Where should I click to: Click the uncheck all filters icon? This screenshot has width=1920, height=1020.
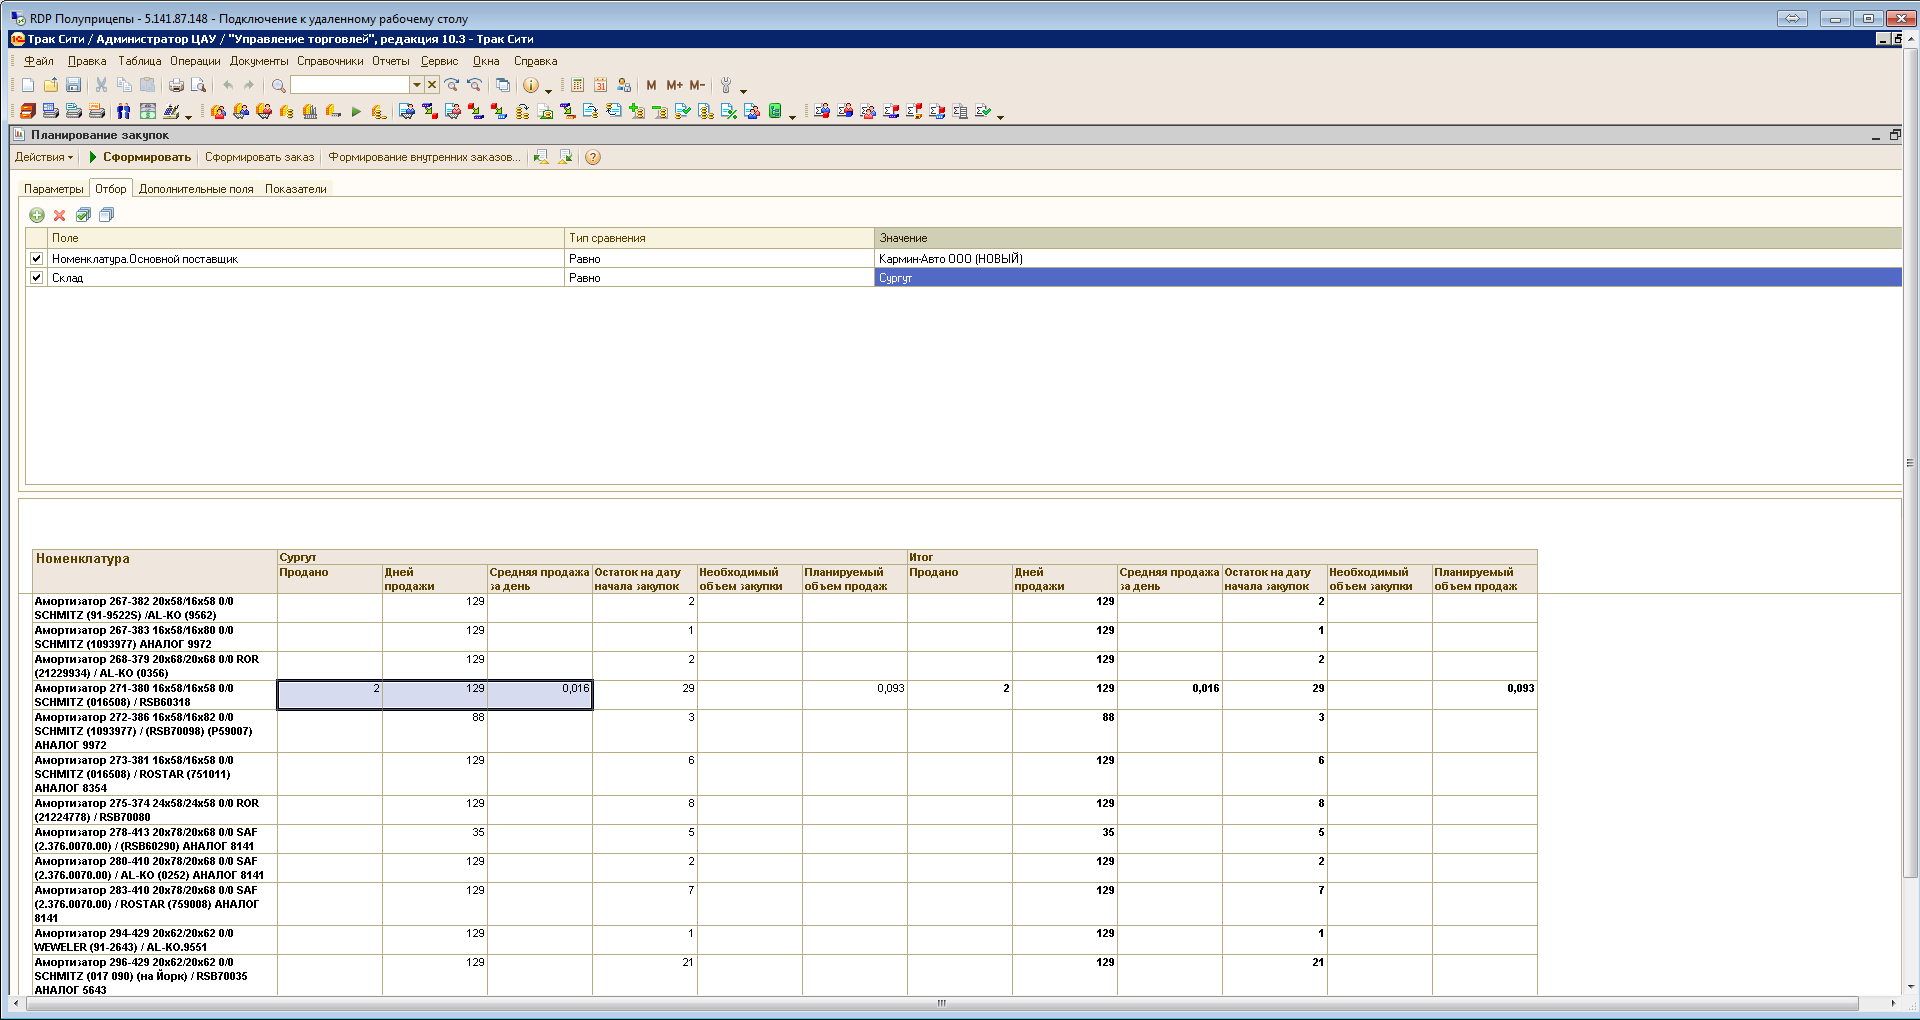tap(106, 215)
